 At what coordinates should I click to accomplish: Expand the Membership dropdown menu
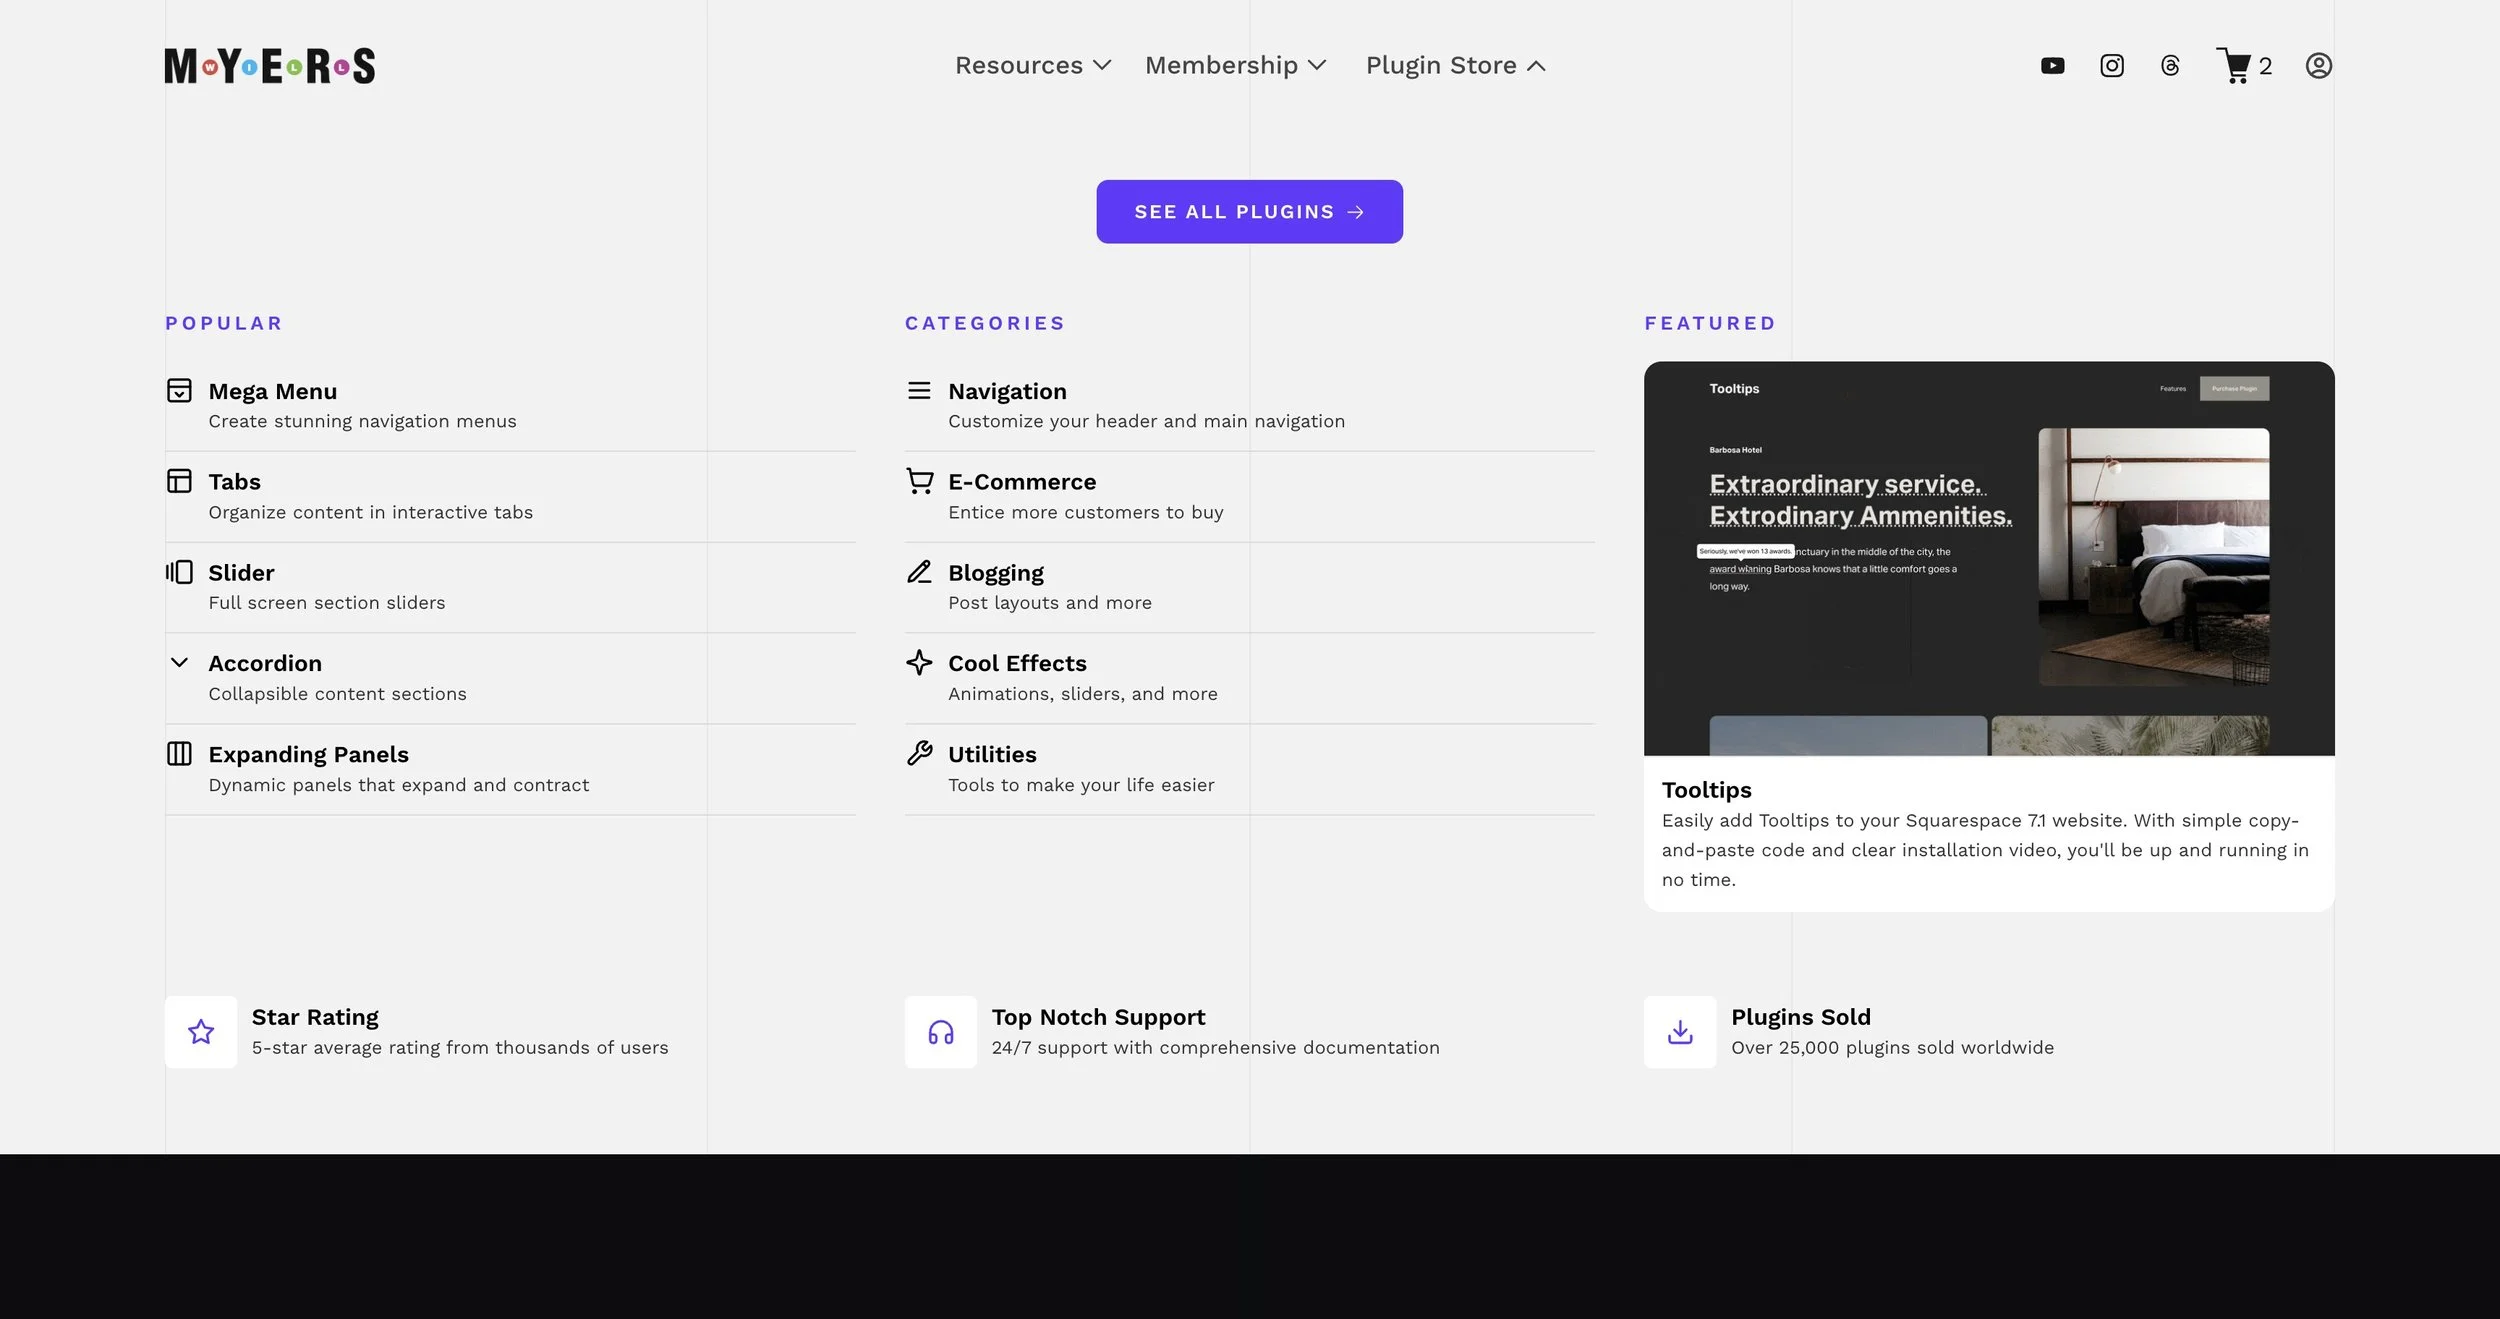tap(1234, 66)
